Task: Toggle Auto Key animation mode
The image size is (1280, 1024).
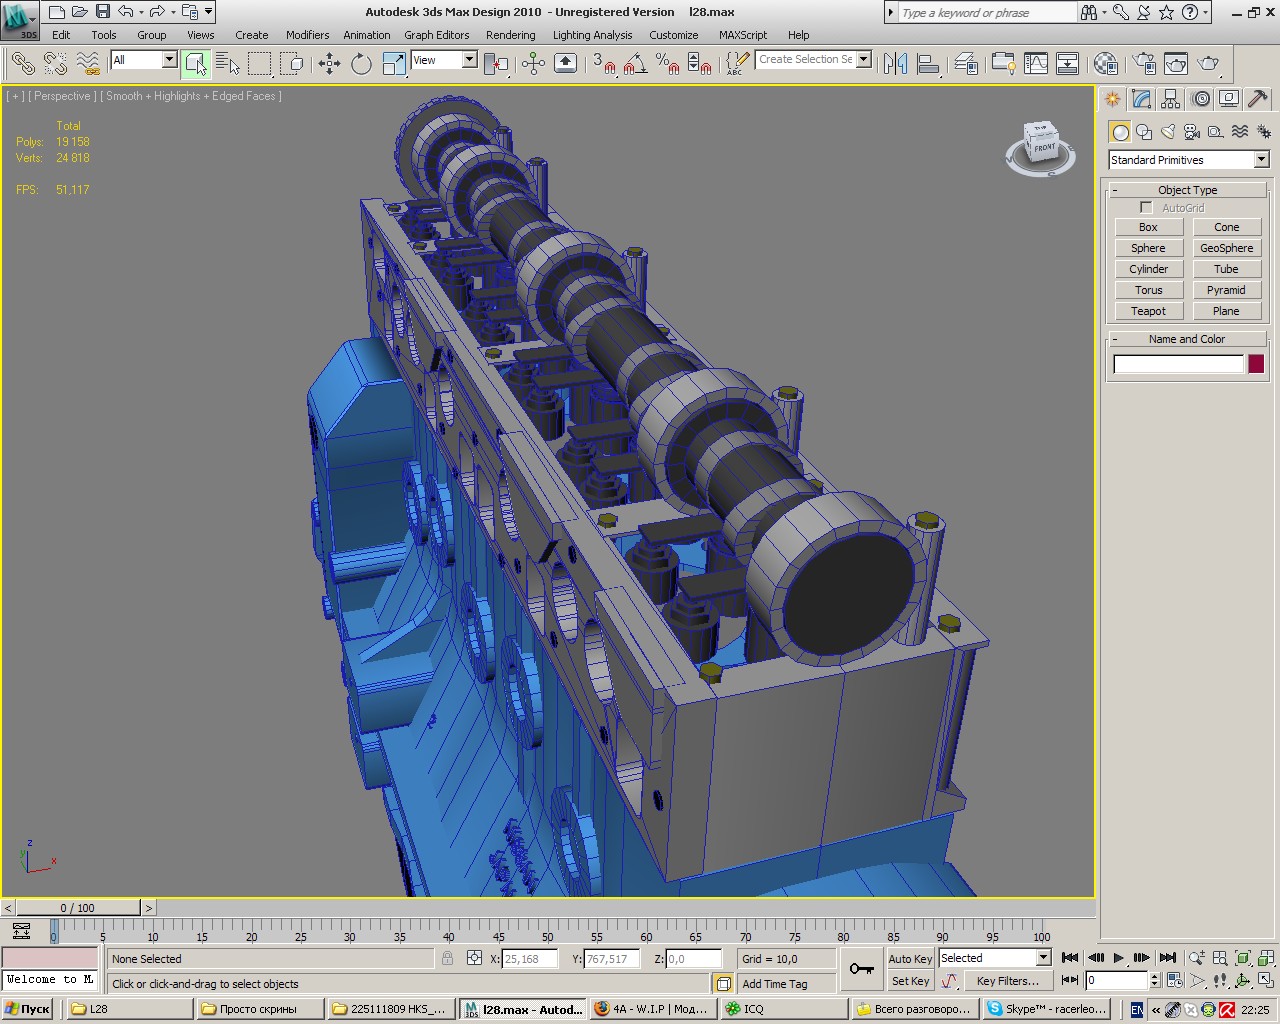Action: tap(909, 958)
